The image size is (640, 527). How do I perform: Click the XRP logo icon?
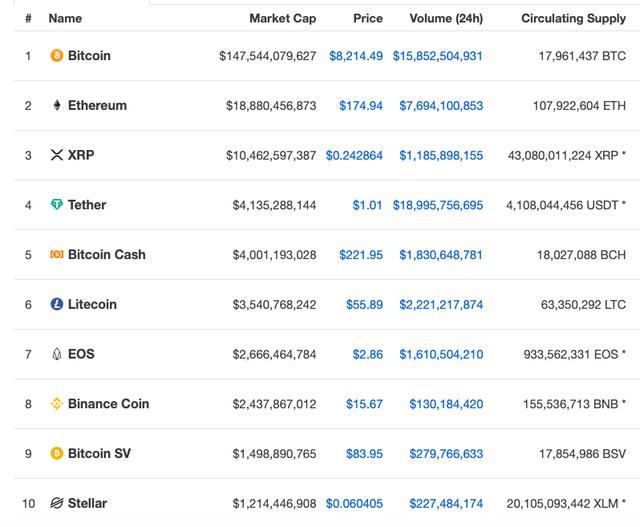click(56, 155)
